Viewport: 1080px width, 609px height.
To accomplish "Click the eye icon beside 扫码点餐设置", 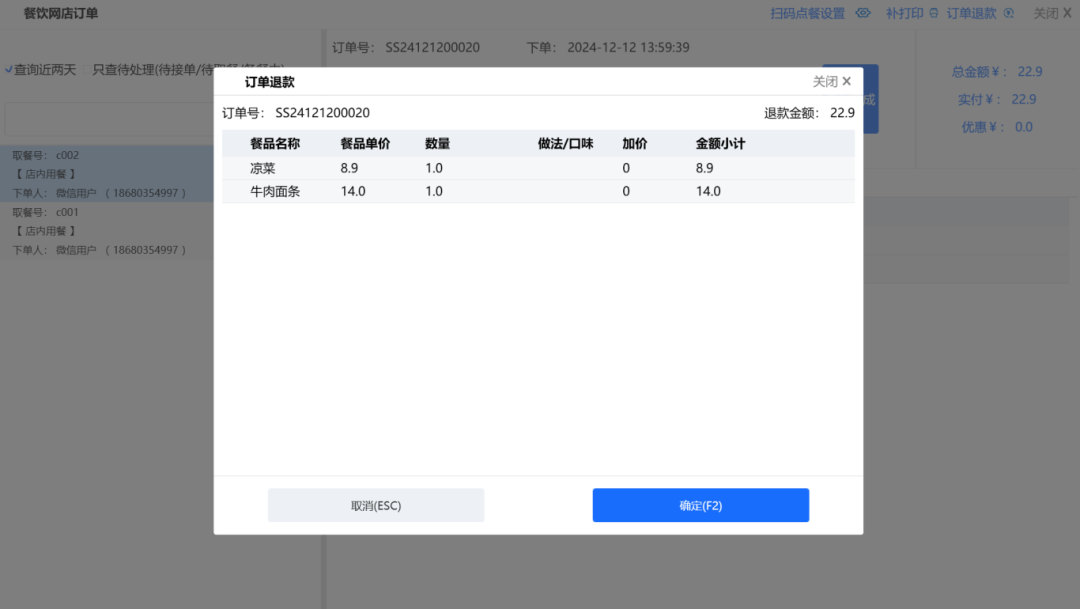I will tap(863, 13).
